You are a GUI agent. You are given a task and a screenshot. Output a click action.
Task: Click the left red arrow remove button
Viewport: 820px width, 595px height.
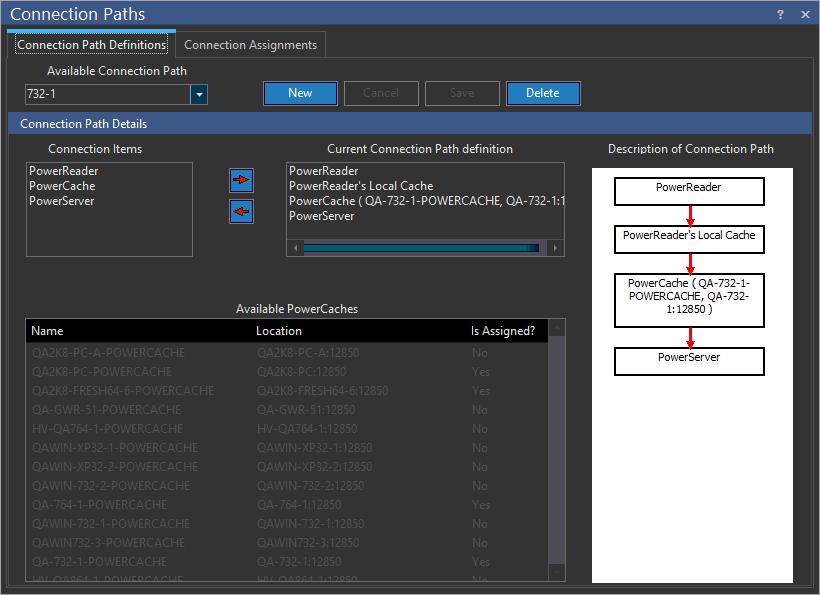click(241, 211)
